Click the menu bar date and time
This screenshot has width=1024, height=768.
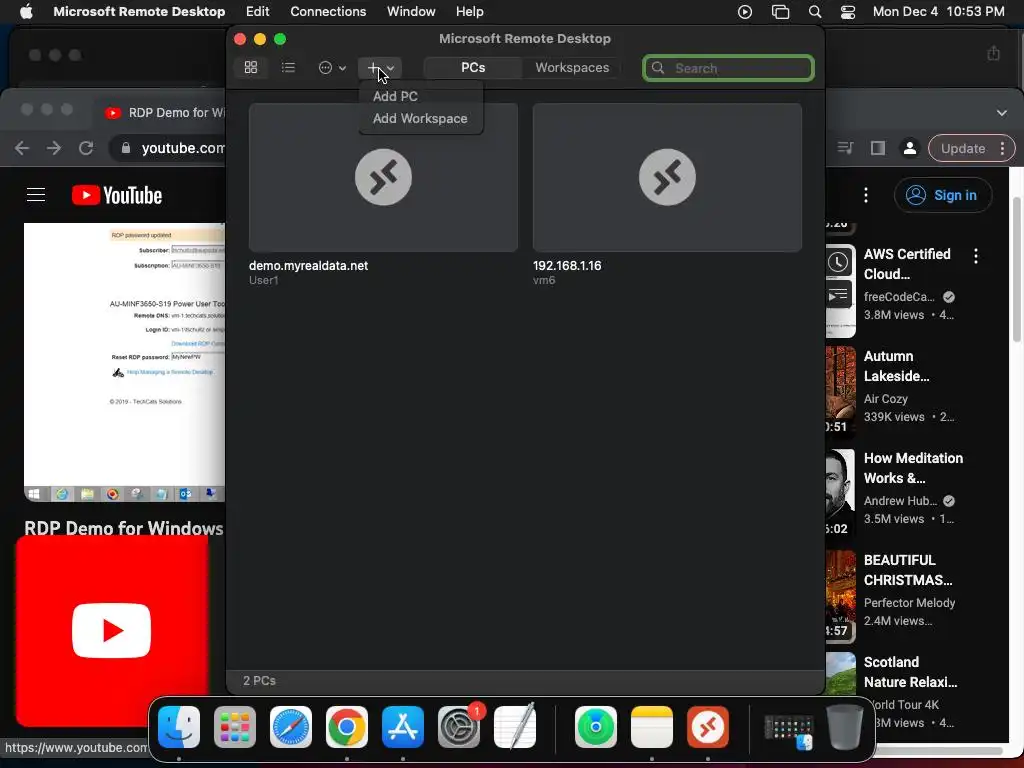(938, 11)
